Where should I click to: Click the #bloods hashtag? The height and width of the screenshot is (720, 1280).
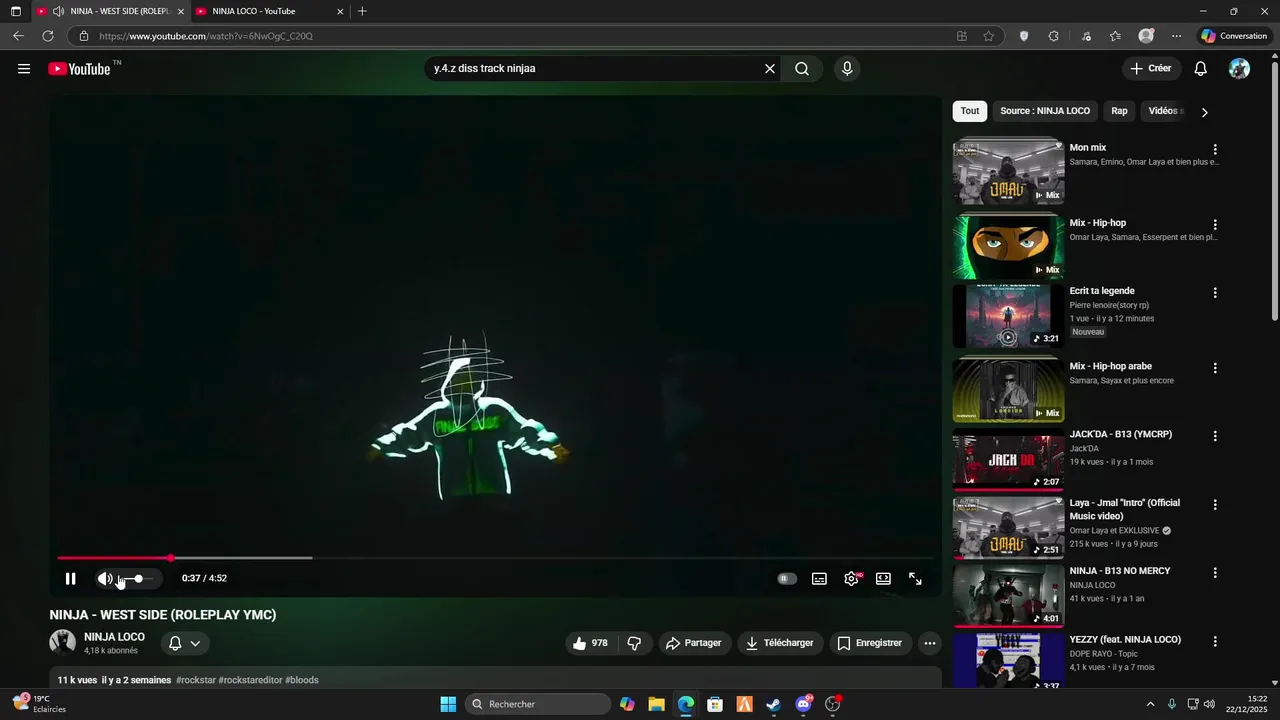[x=302, y=680]
